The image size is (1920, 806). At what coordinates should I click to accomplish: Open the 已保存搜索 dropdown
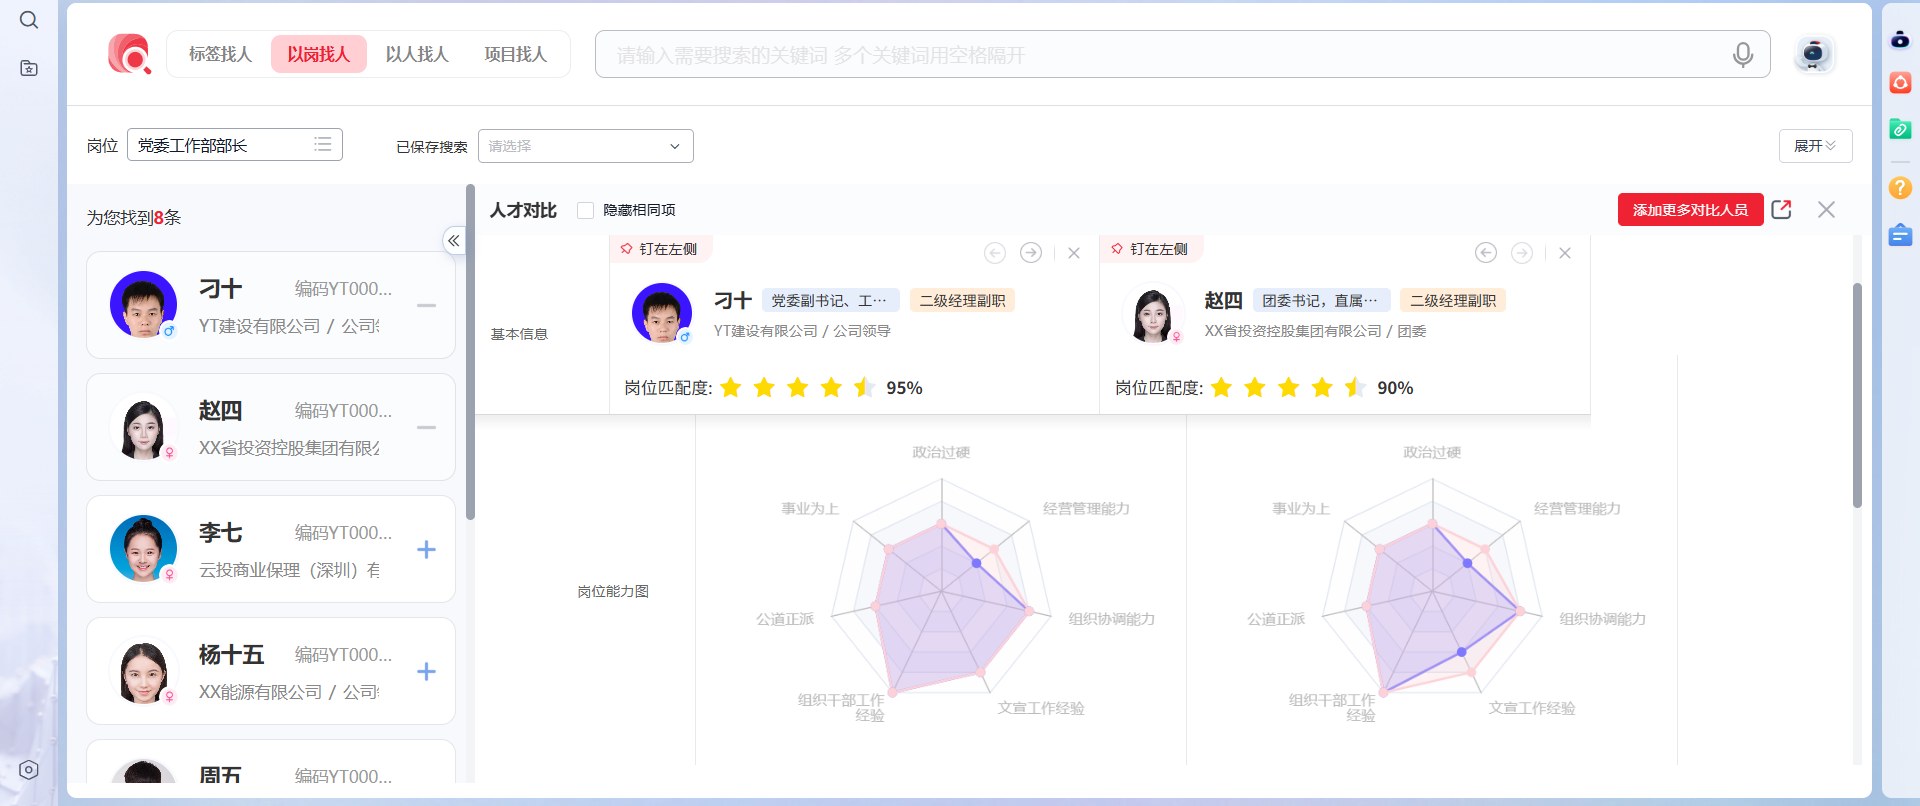(x=585, y=146)
